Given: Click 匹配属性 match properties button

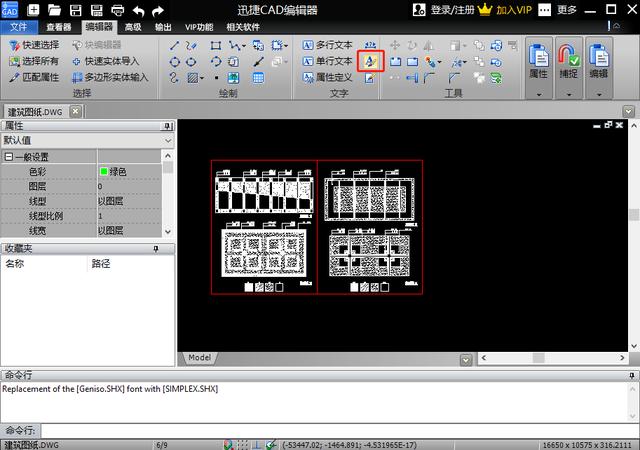Looking at the screenshot, I should click(x=34, y=77).
